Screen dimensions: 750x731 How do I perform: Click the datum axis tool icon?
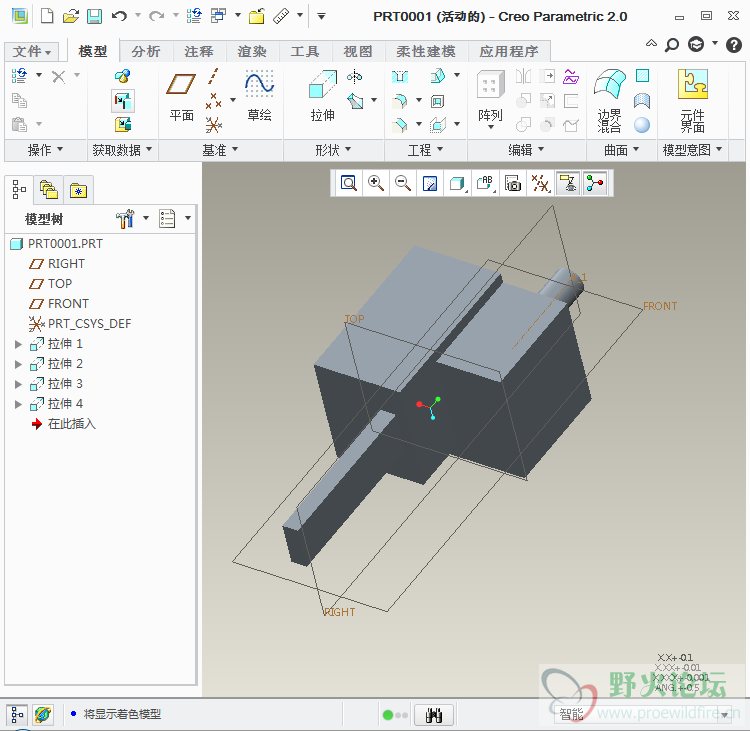(x=213, y=76)
